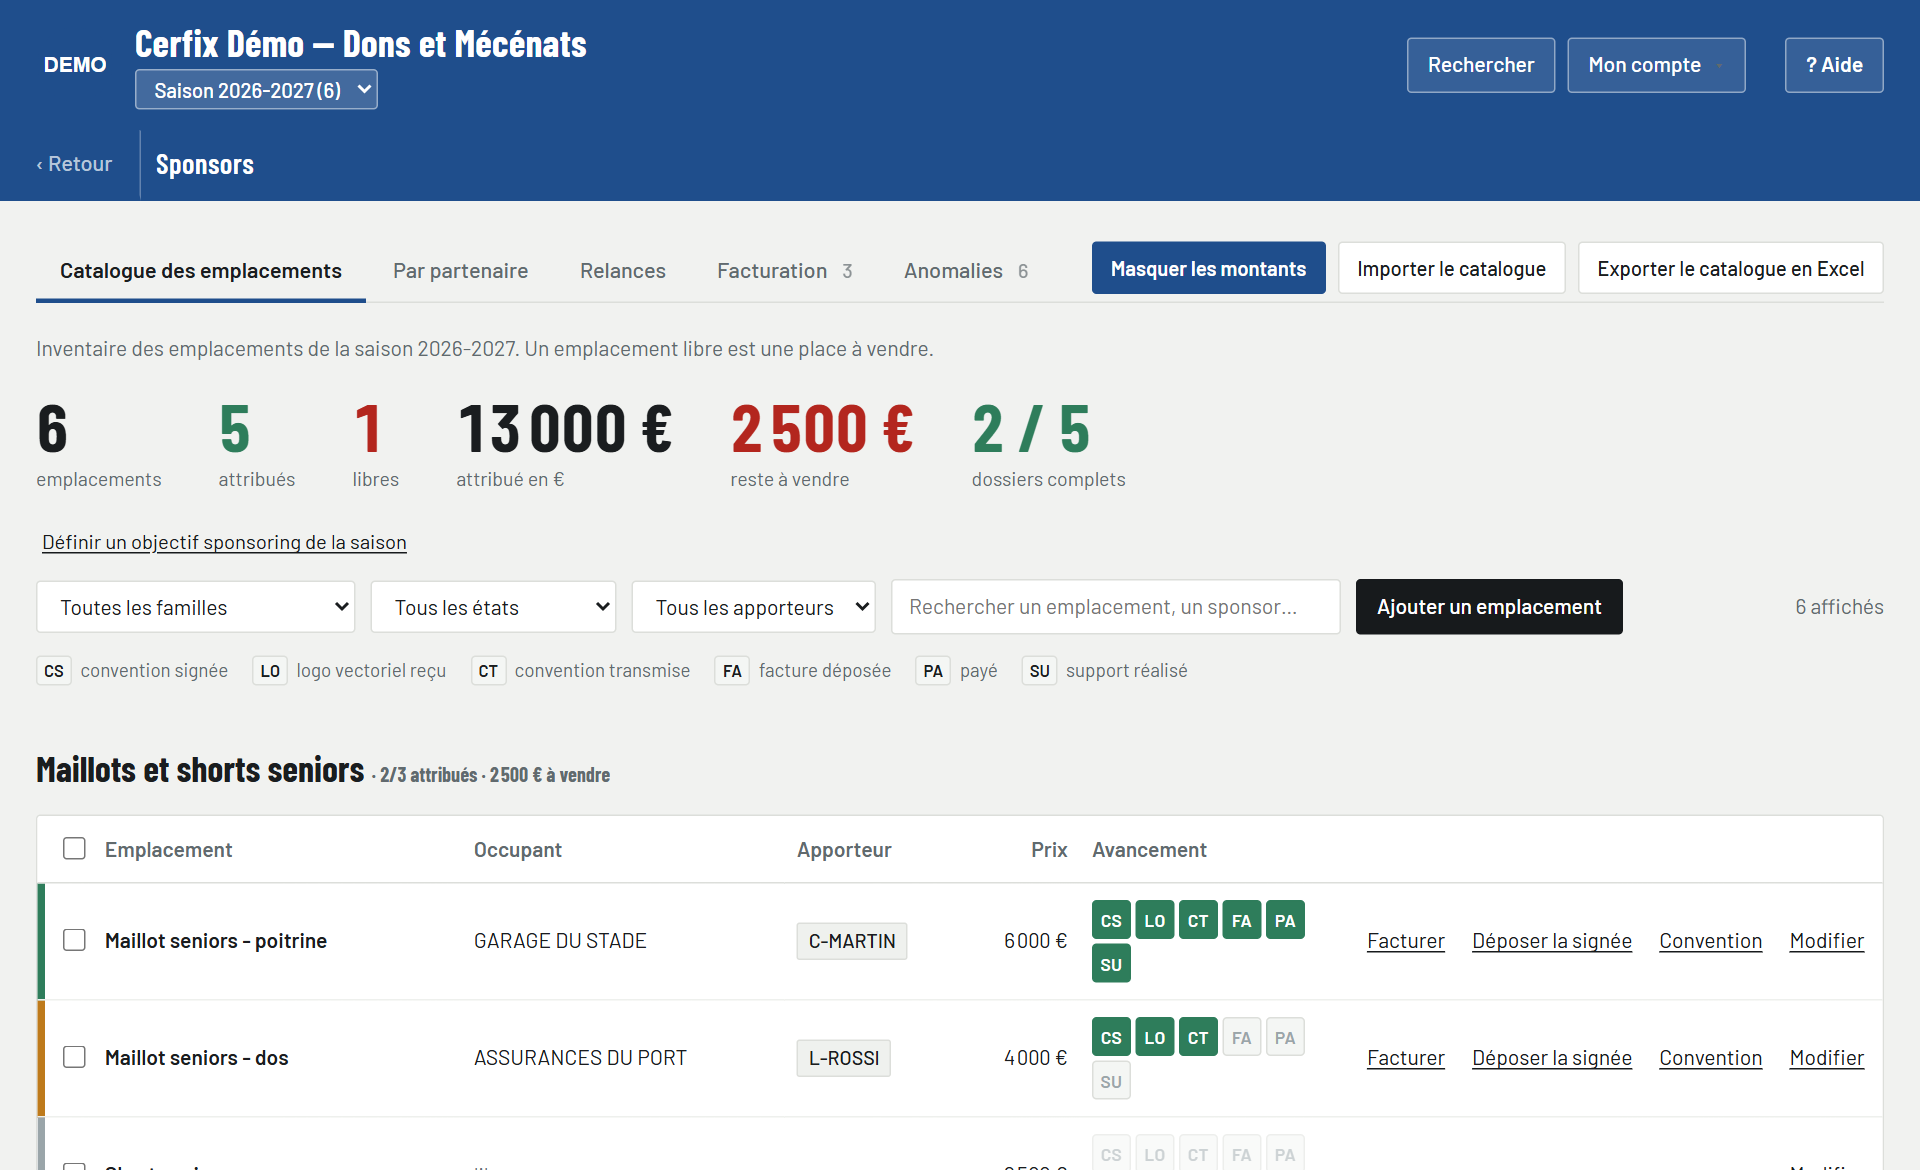The width and height of the screenshot is (1920, 1170).
Task: Click the C-MARTIN apporteur tag
Action: pyautogui.click(x=852, y=941)
